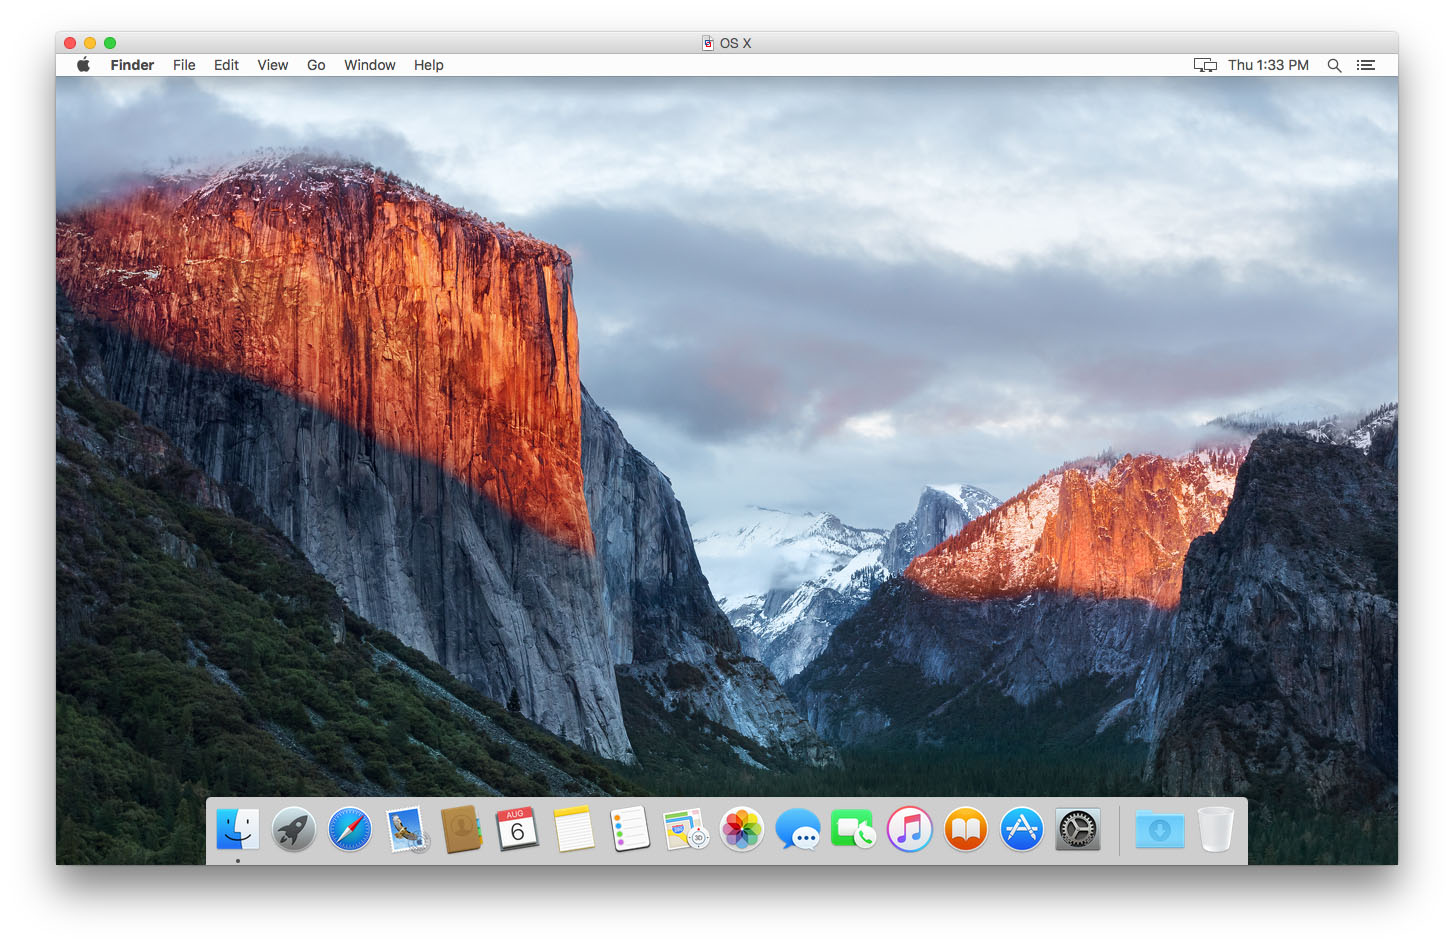Screen dimensions: 1454x945
Task: Open Spotlight search in the menu bar
Action: [1334, 64]
